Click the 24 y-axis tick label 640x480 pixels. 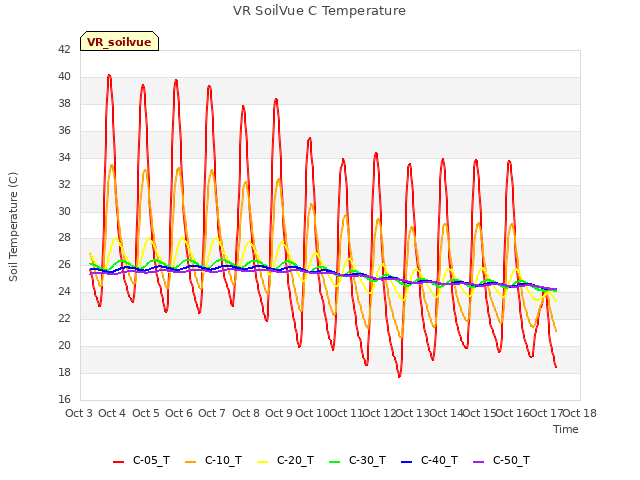[64, 291]
